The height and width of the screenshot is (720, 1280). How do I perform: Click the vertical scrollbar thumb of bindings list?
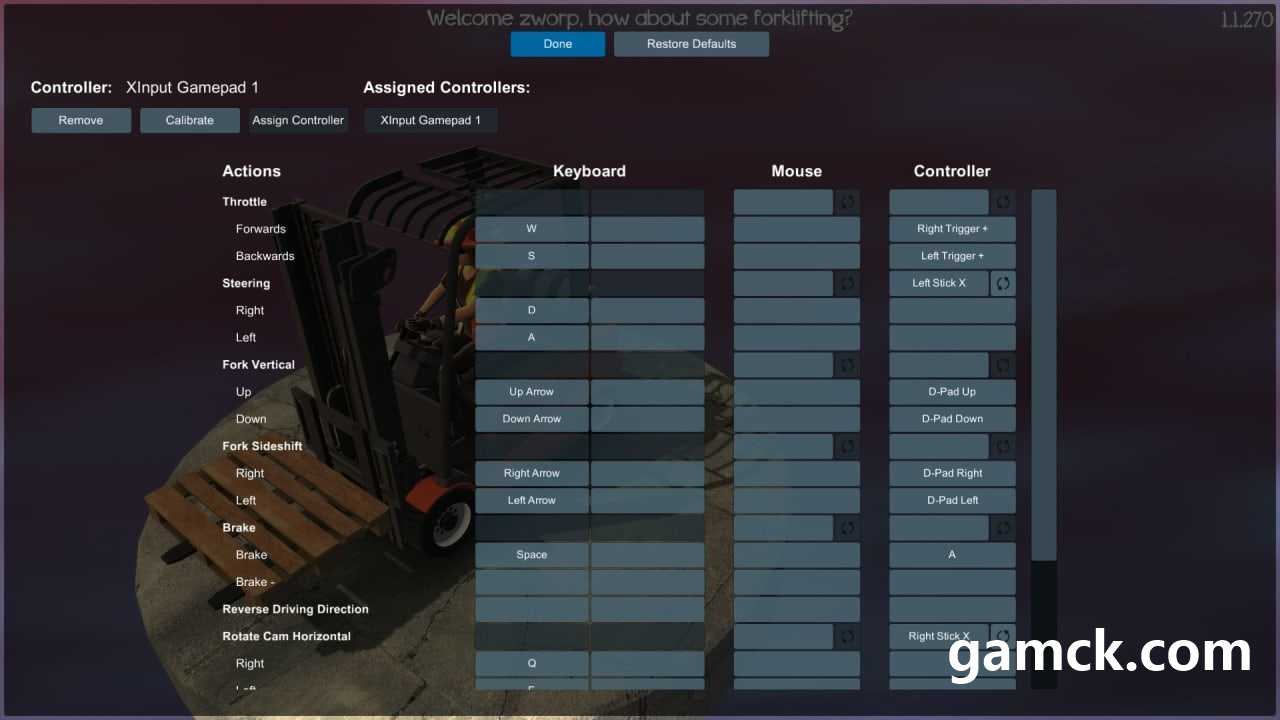[x=1043, y=375]
